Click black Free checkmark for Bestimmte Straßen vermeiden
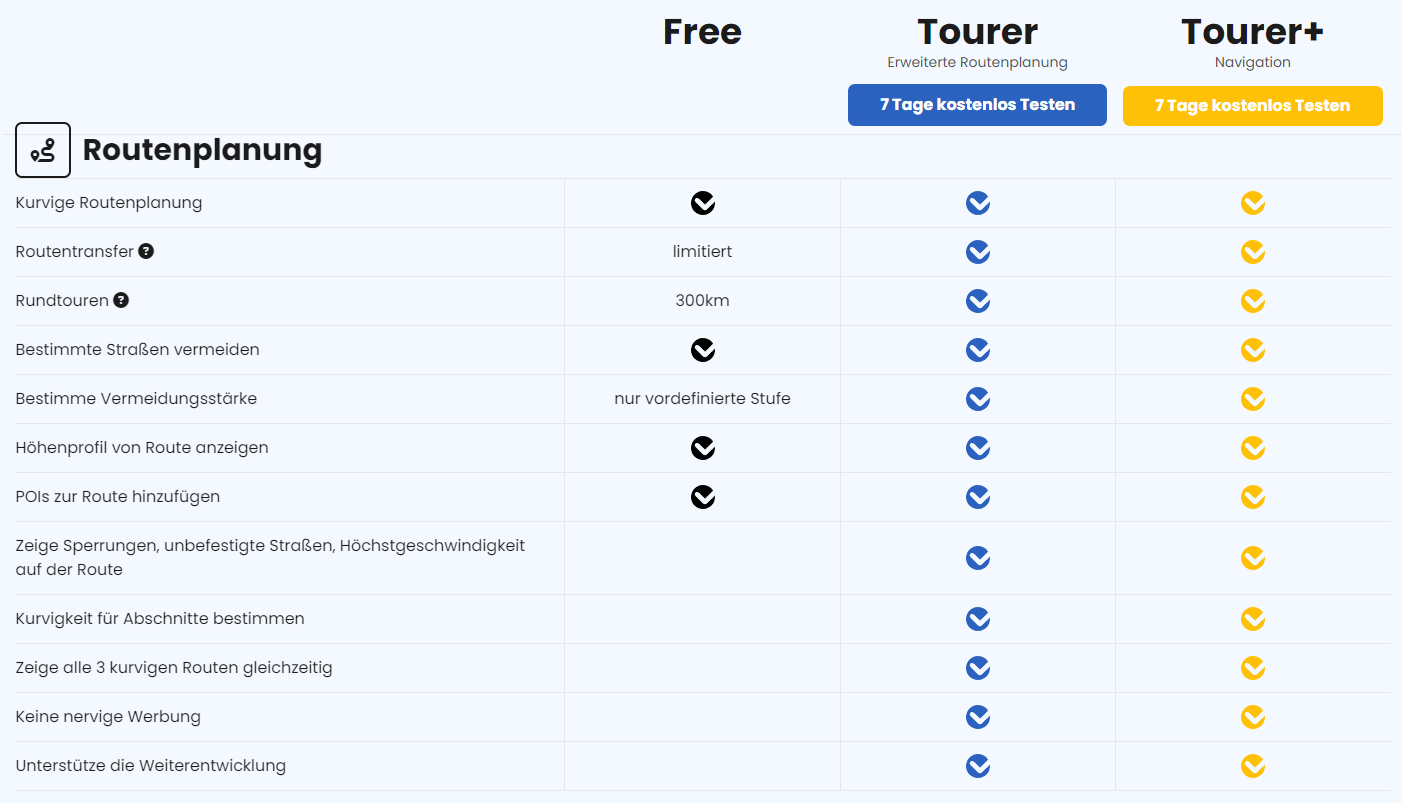 [x=703, y=350]
